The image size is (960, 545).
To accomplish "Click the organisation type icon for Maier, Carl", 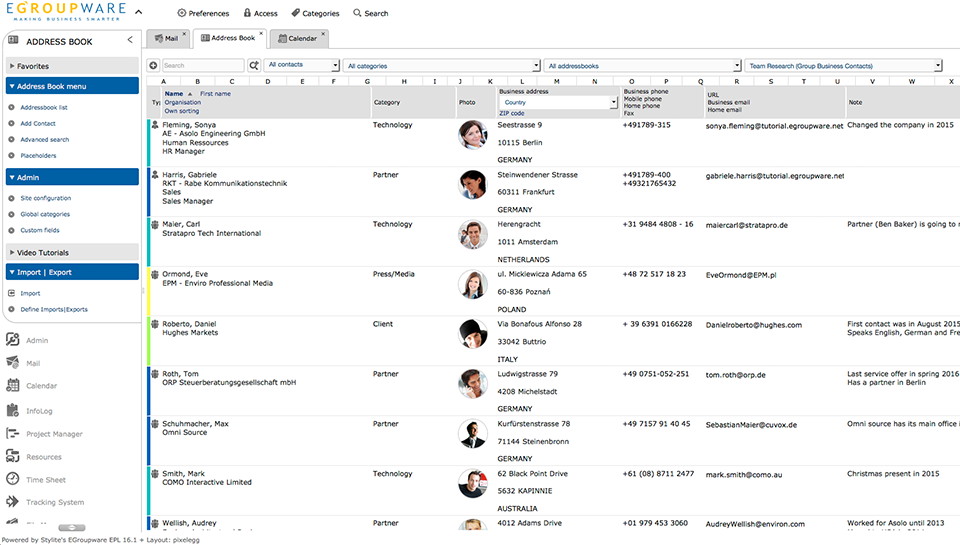I will click(155, 224).
